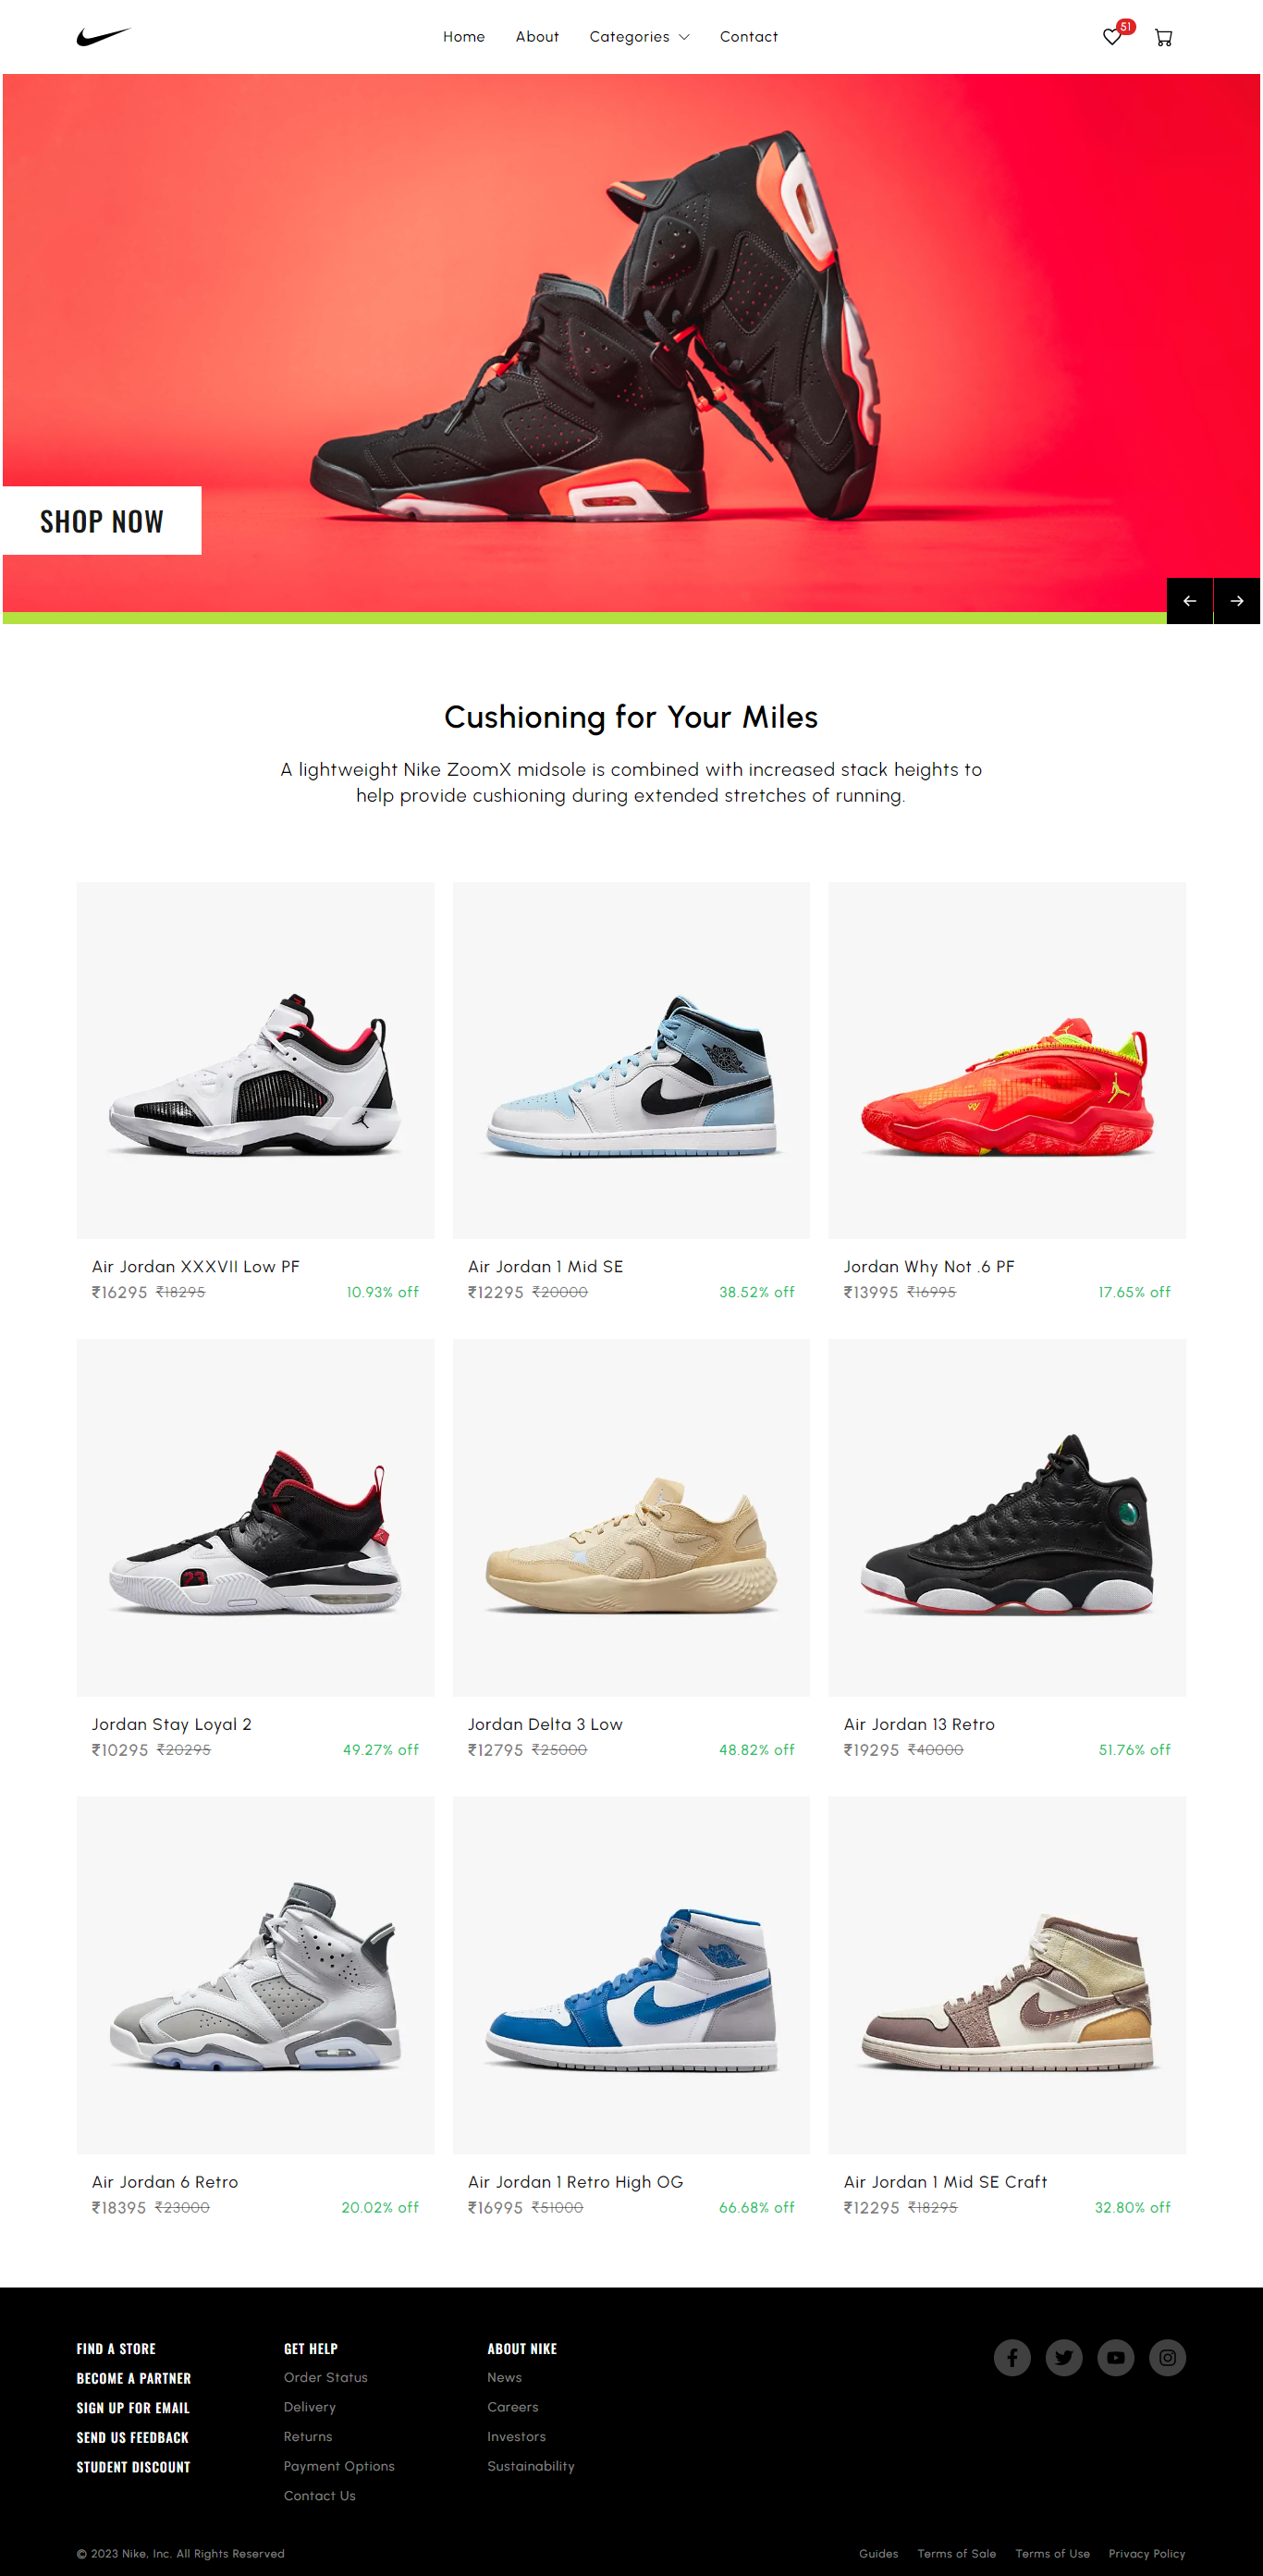Go to the About page

537,37
